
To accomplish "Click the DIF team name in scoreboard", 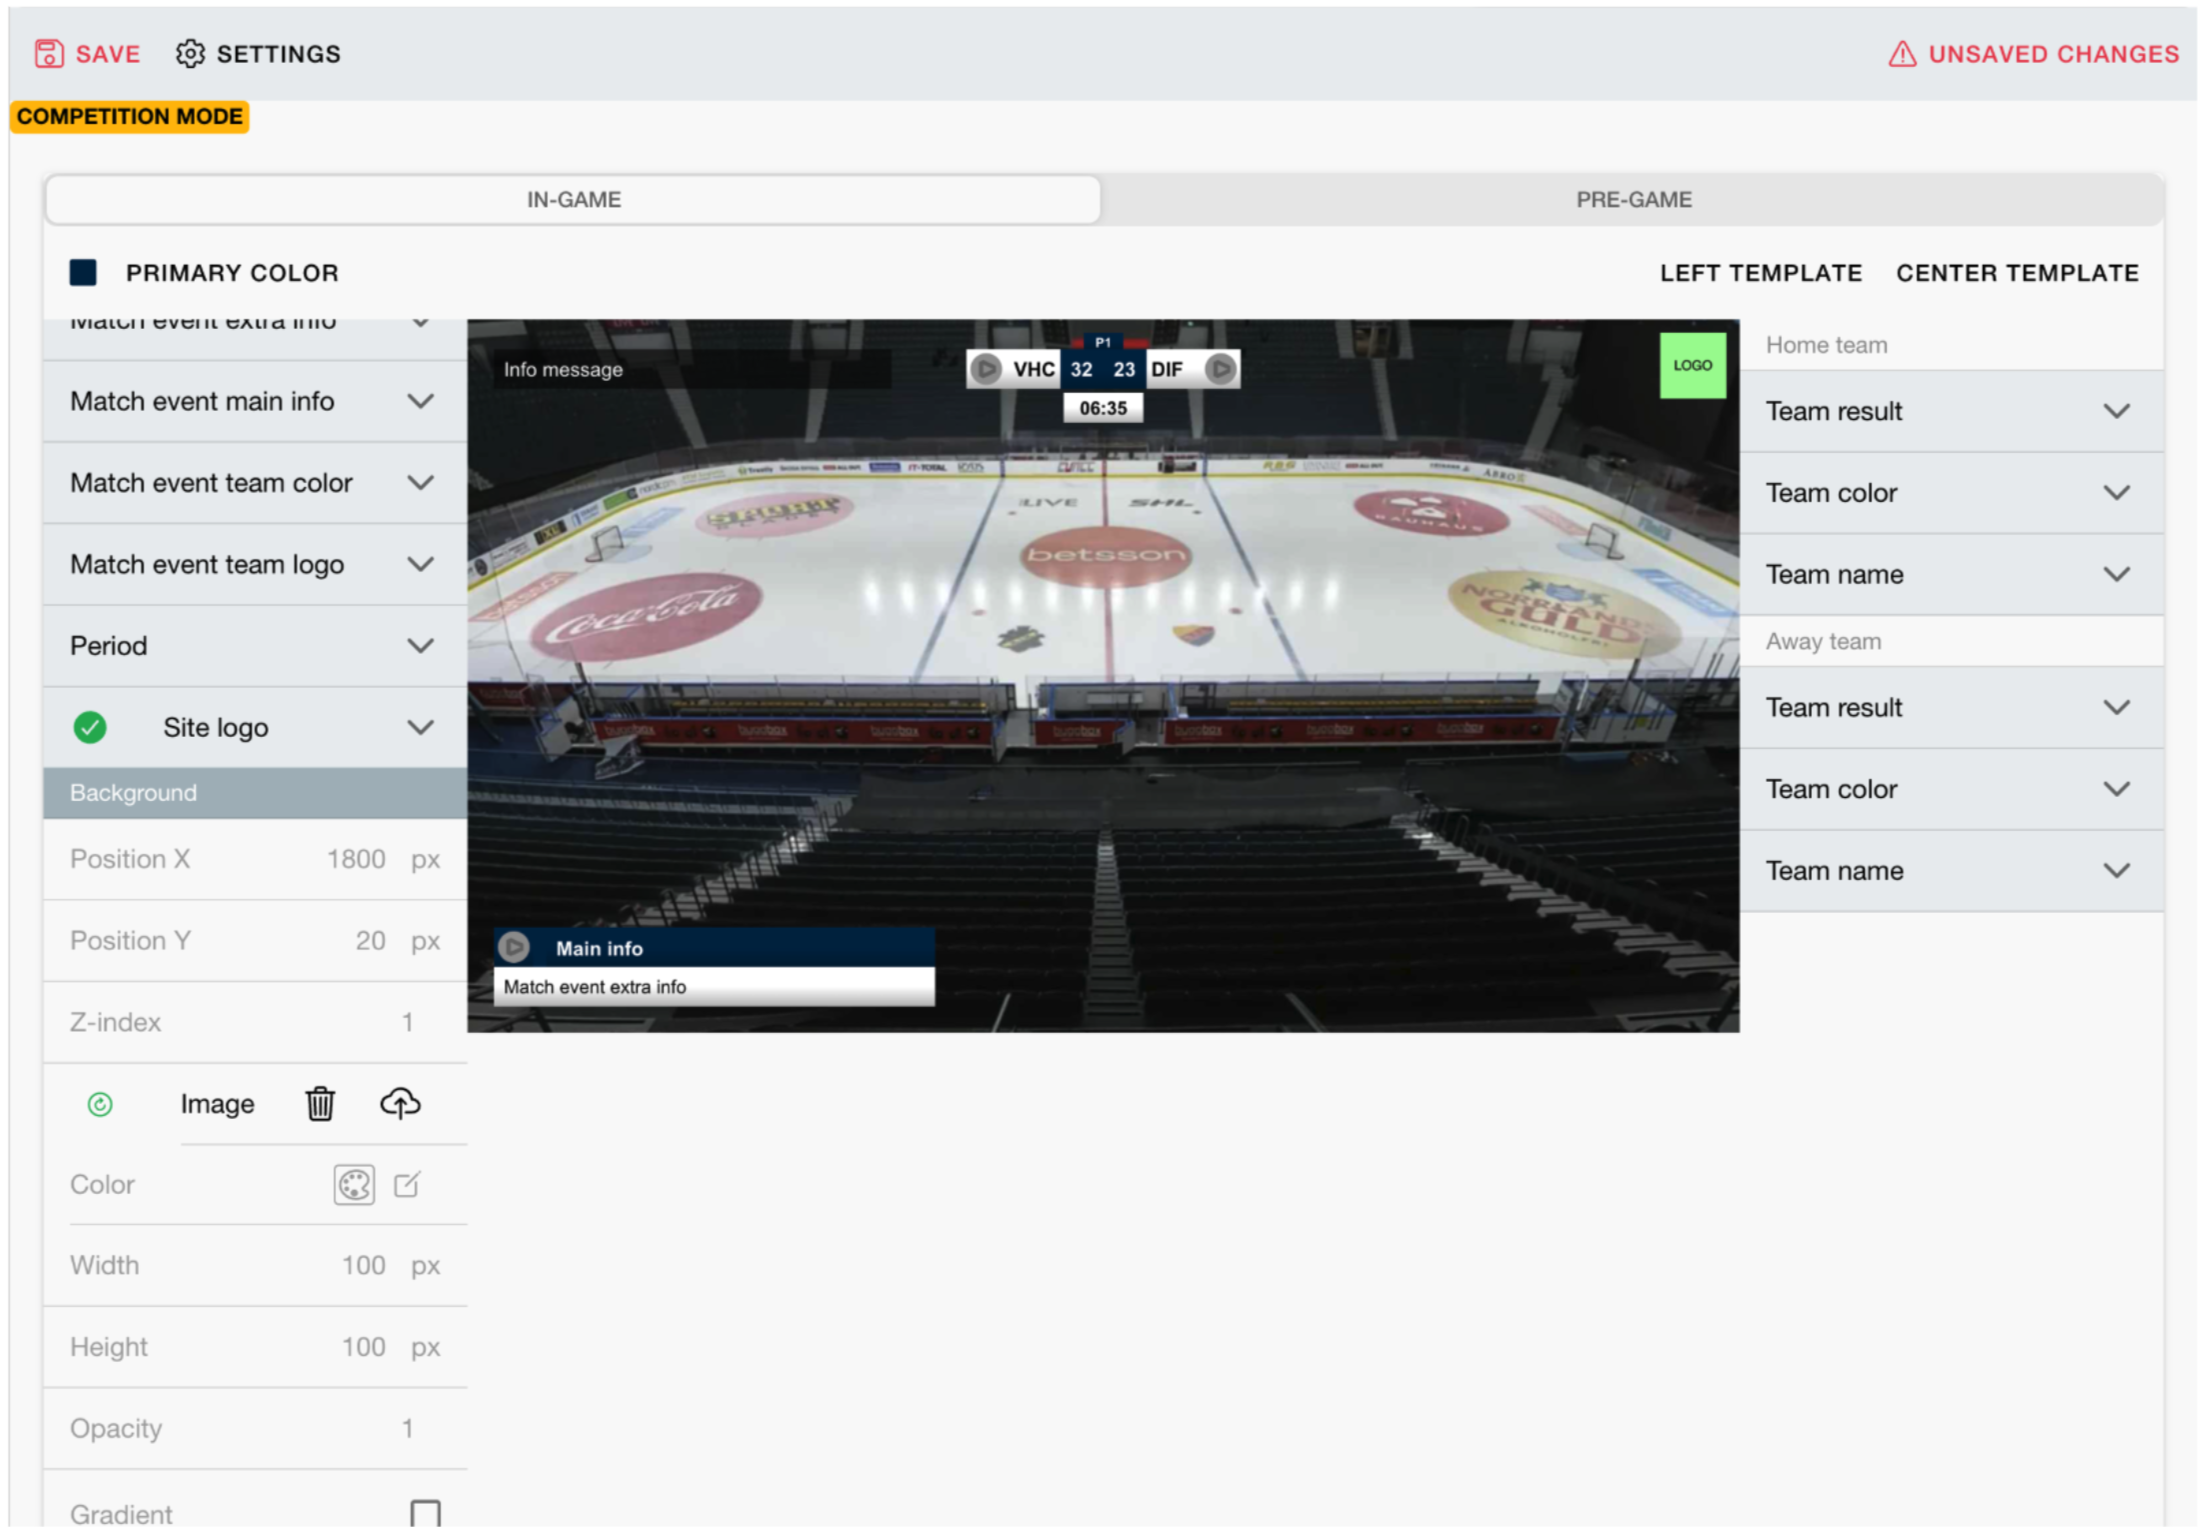I will (x=1166, y=369).
